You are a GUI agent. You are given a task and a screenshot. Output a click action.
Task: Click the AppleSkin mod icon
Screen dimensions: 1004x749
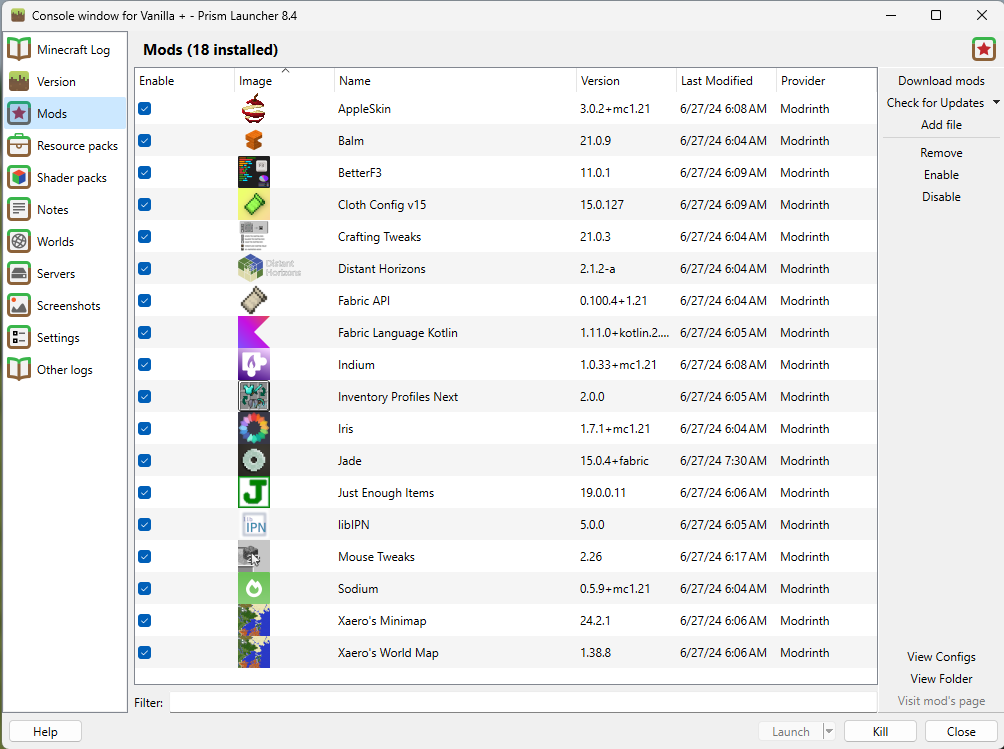(253, 108)
